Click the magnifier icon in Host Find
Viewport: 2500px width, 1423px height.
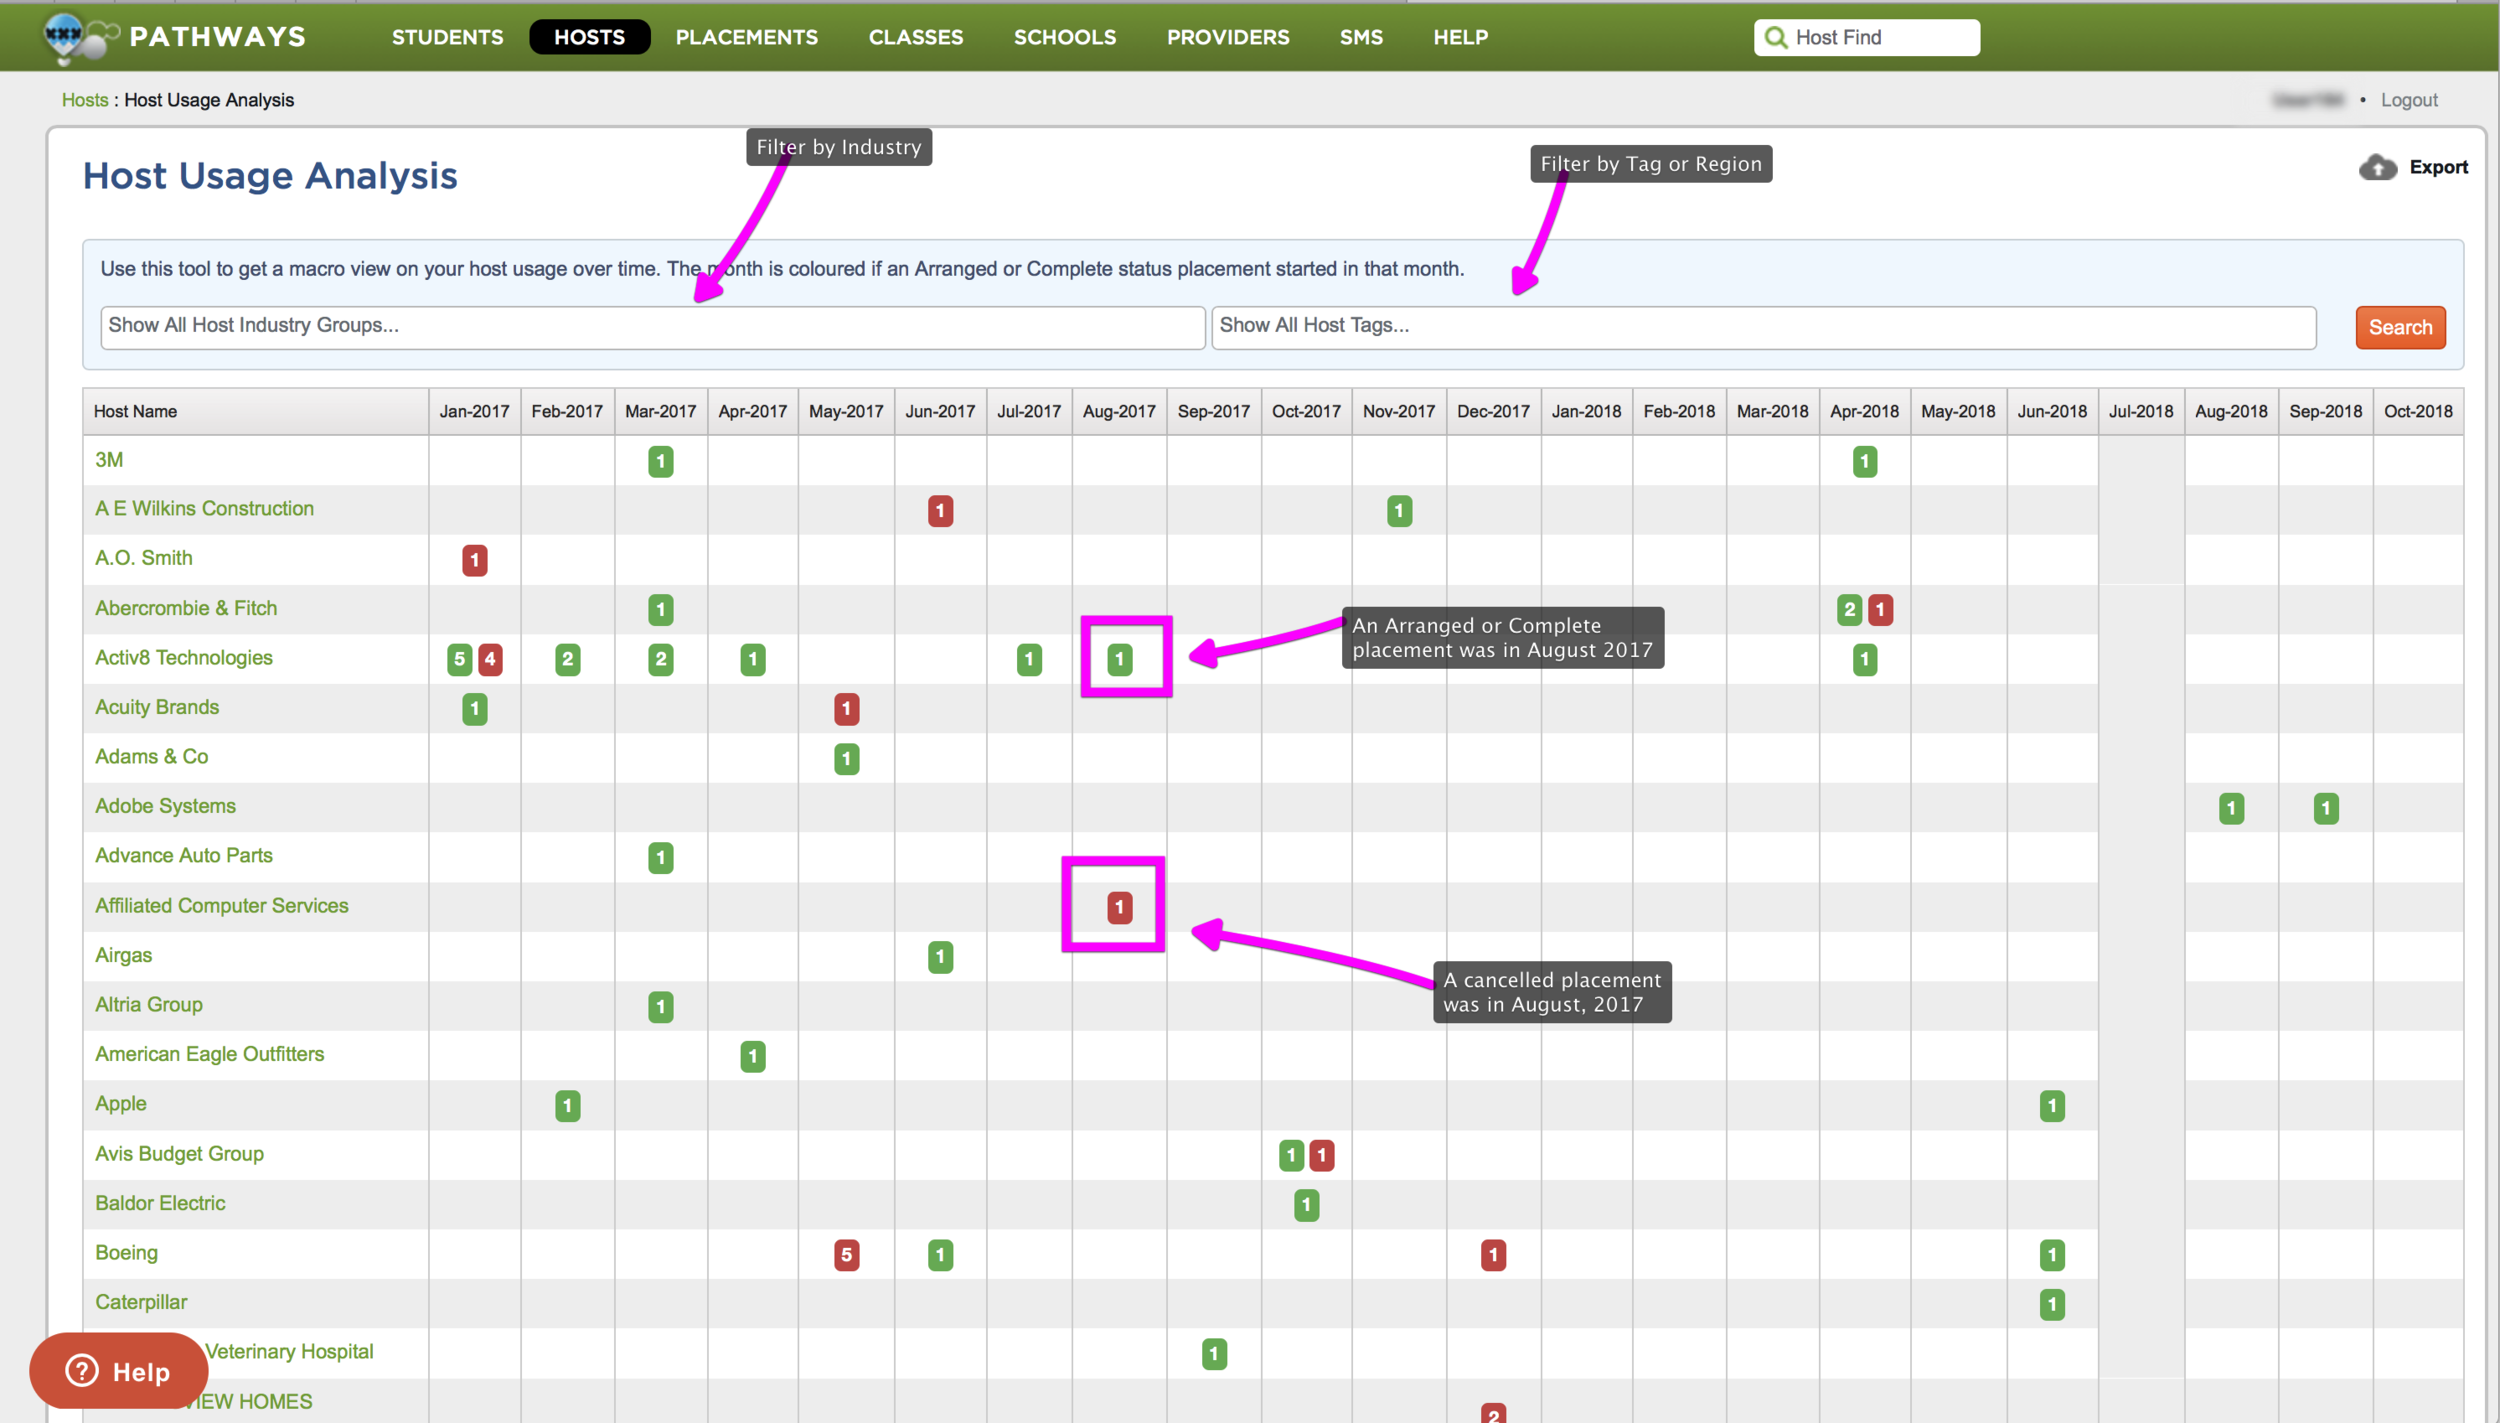[1775, 38]
